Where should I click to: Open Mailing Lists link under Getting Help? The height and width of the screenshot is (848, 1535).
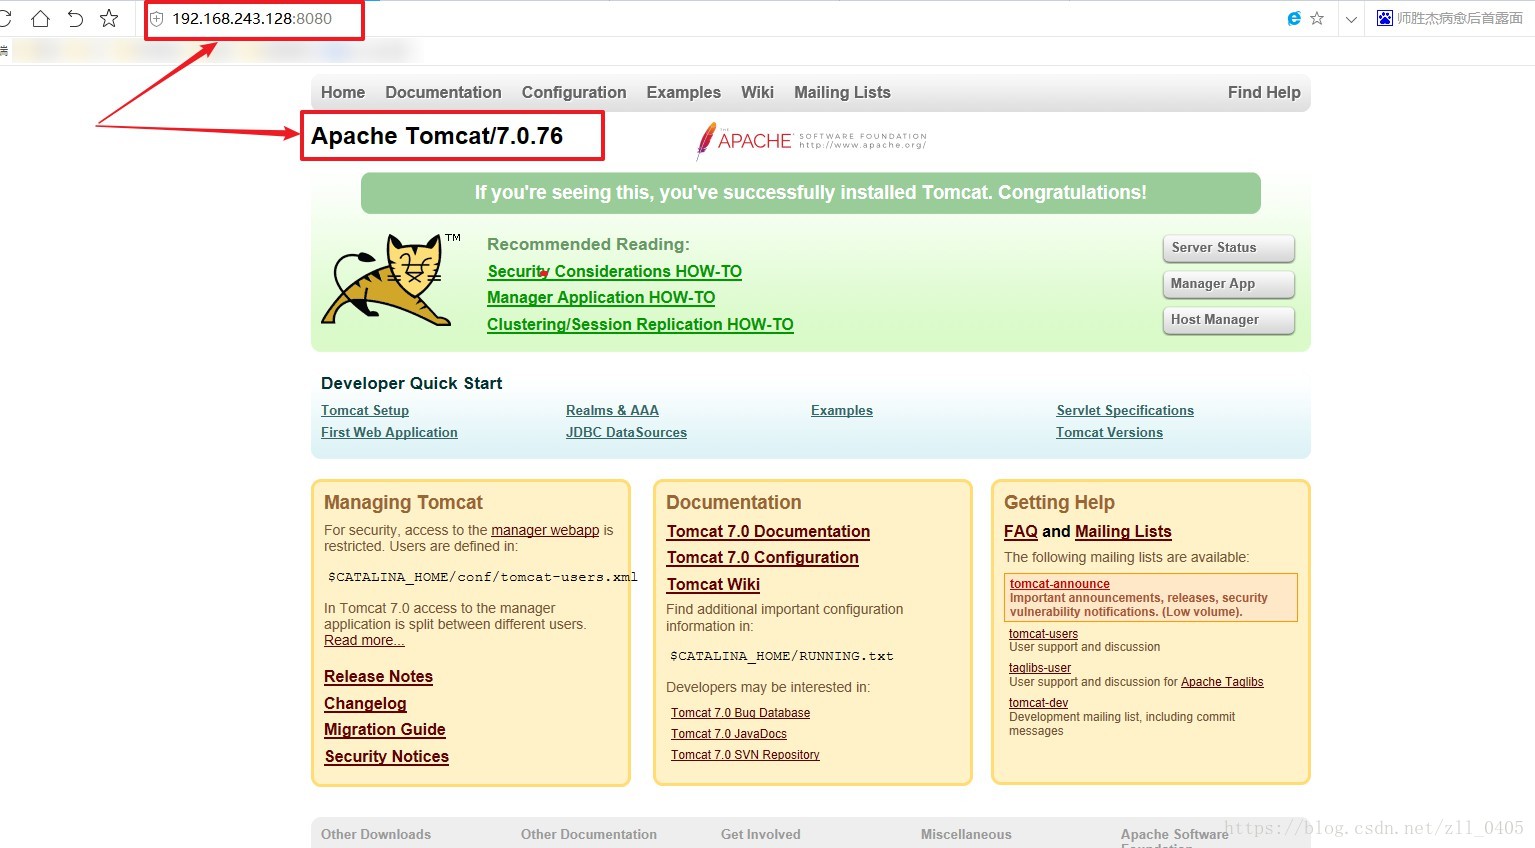click(1123, 532)
